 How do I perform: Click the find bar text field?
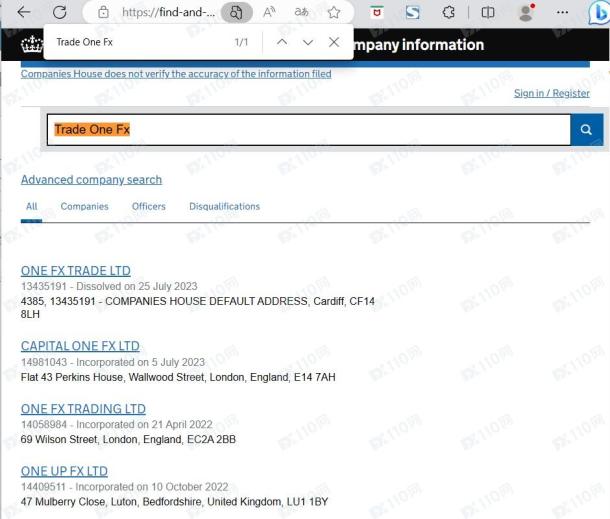click(x=140, y=42)
